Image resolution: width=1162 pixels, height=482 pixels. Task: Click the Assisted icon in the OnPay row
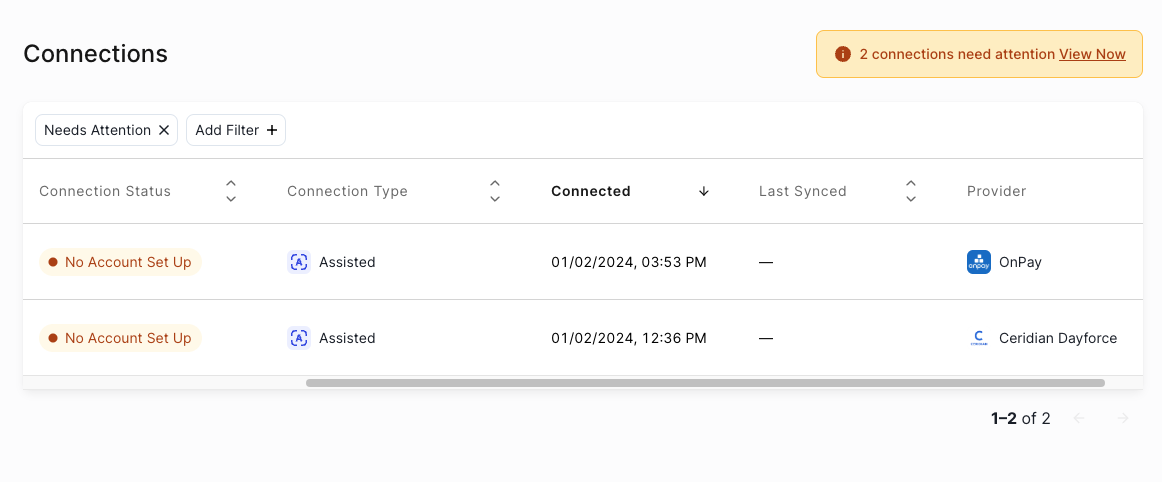click(299, 262)
